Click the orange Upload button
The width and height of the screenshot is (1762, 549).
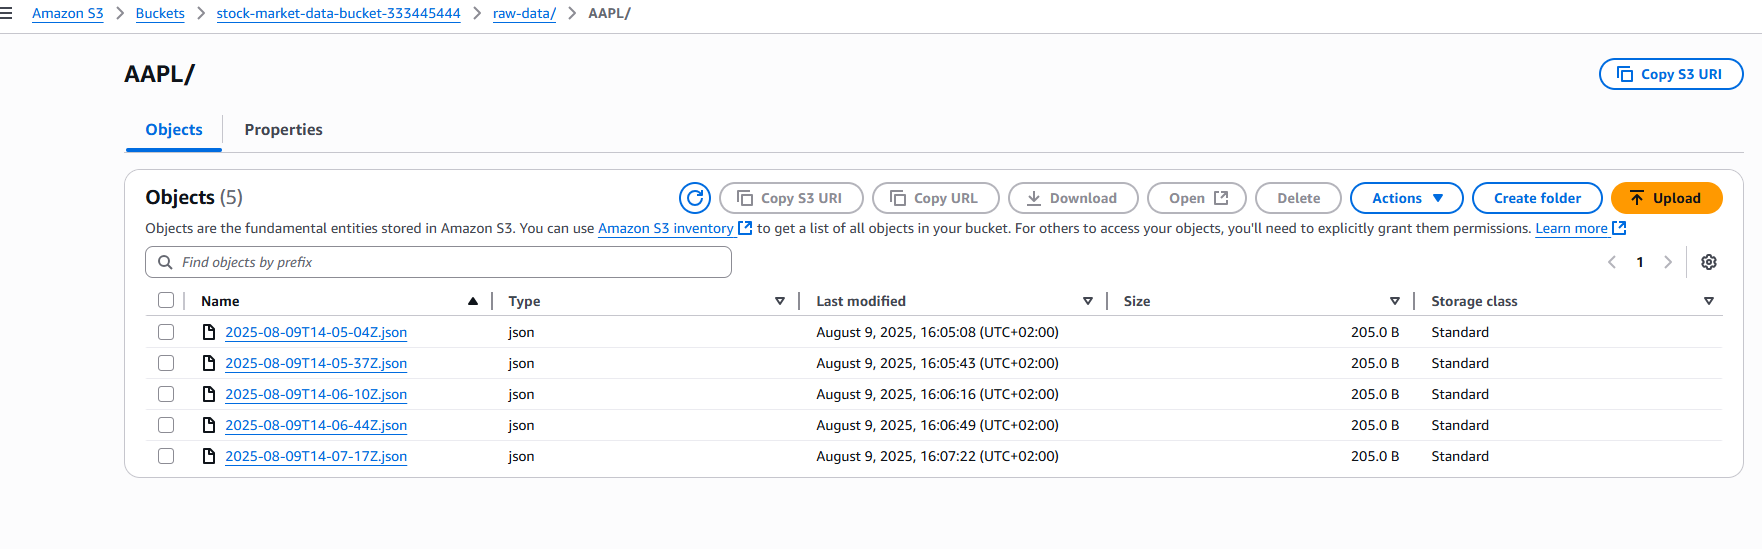click(1666, 198)
